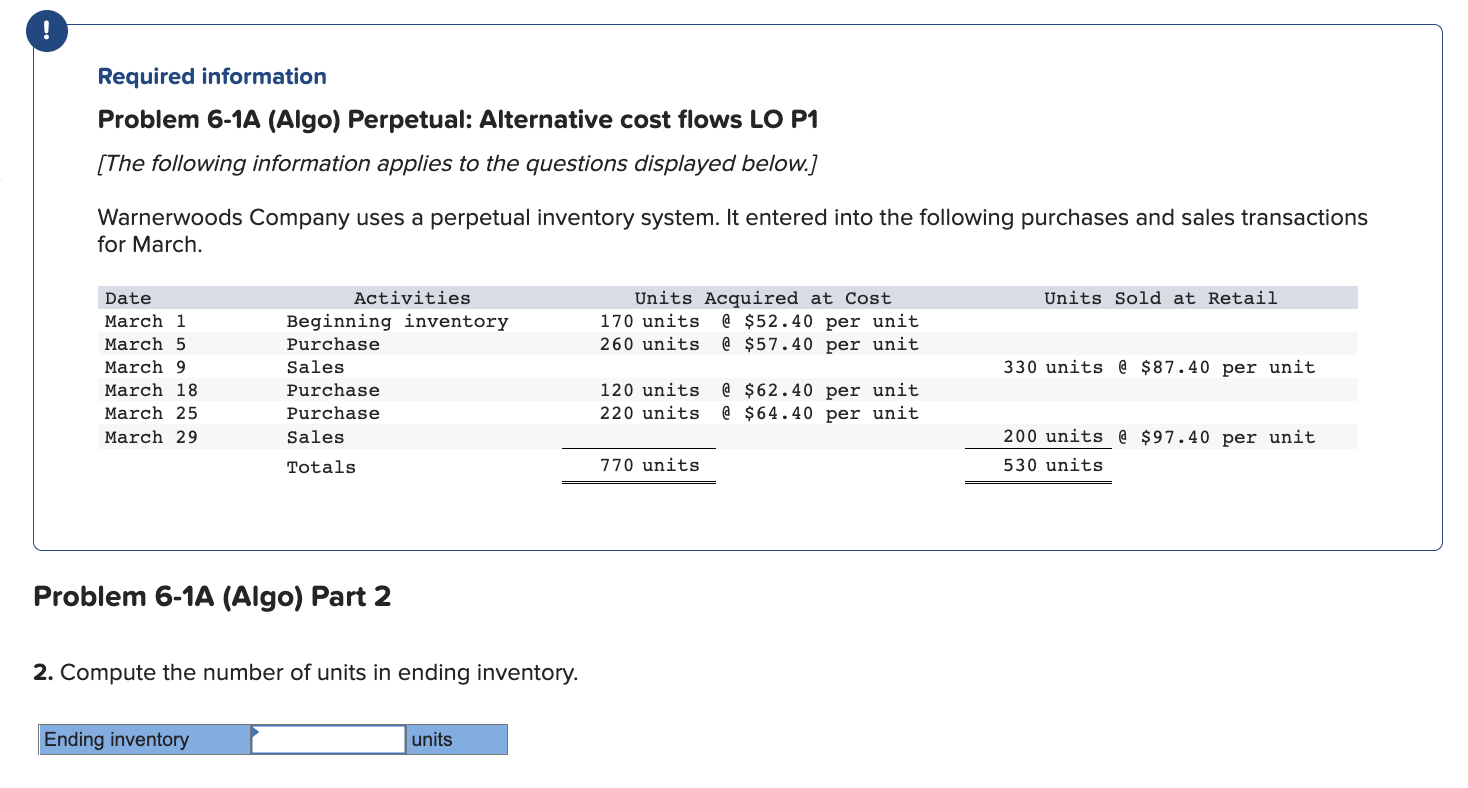The width and height of the screenshot is (1468, 788).
Task: Click the 'March 1' date cell
Action: click(146, 321)
